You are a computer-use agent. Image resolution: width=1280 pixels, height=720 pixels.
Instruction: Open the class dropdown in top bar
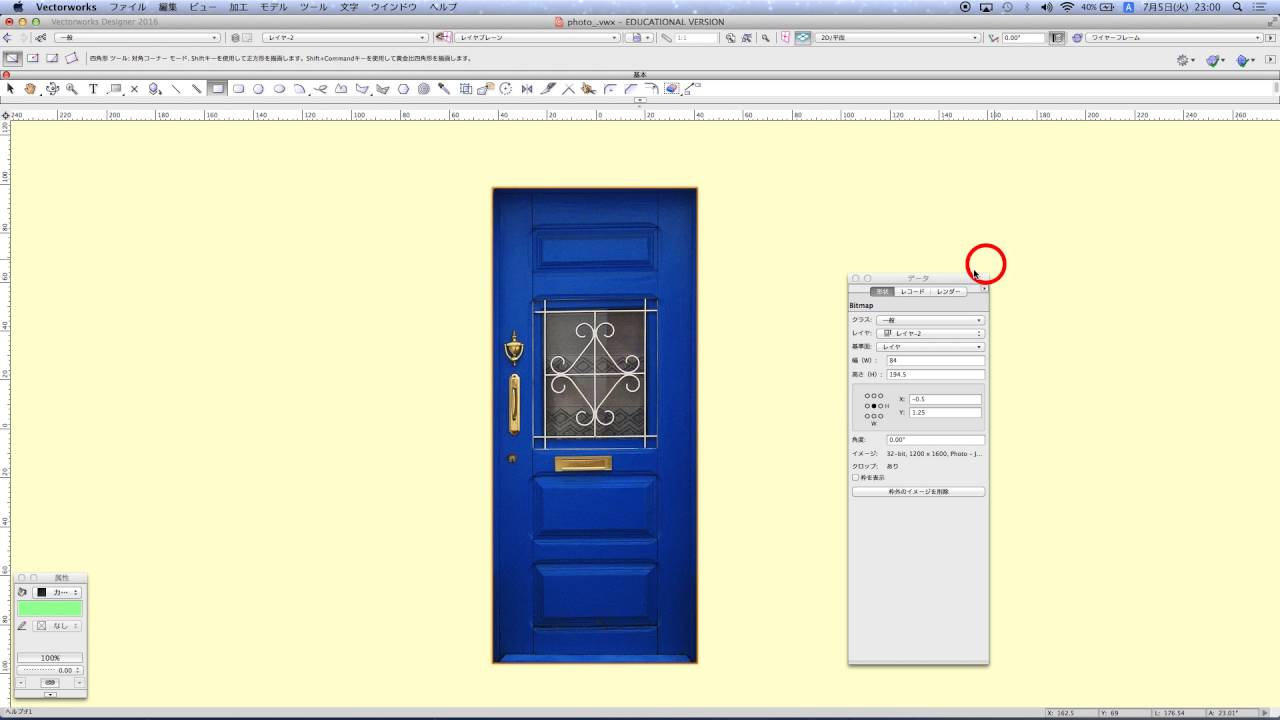click(x=137, y=38)
